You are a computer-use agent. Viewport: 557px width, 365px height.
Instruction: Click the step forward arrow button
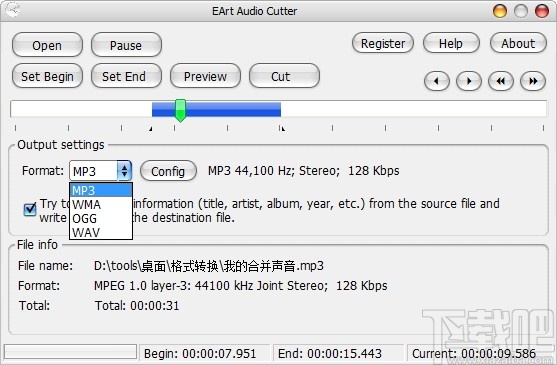pos(469,81)
